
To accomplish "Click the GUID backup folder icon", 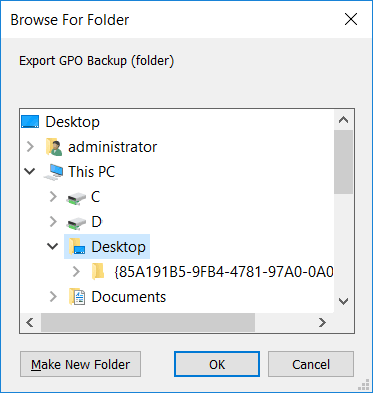I will pyautogui.click(x=98, y=272).
